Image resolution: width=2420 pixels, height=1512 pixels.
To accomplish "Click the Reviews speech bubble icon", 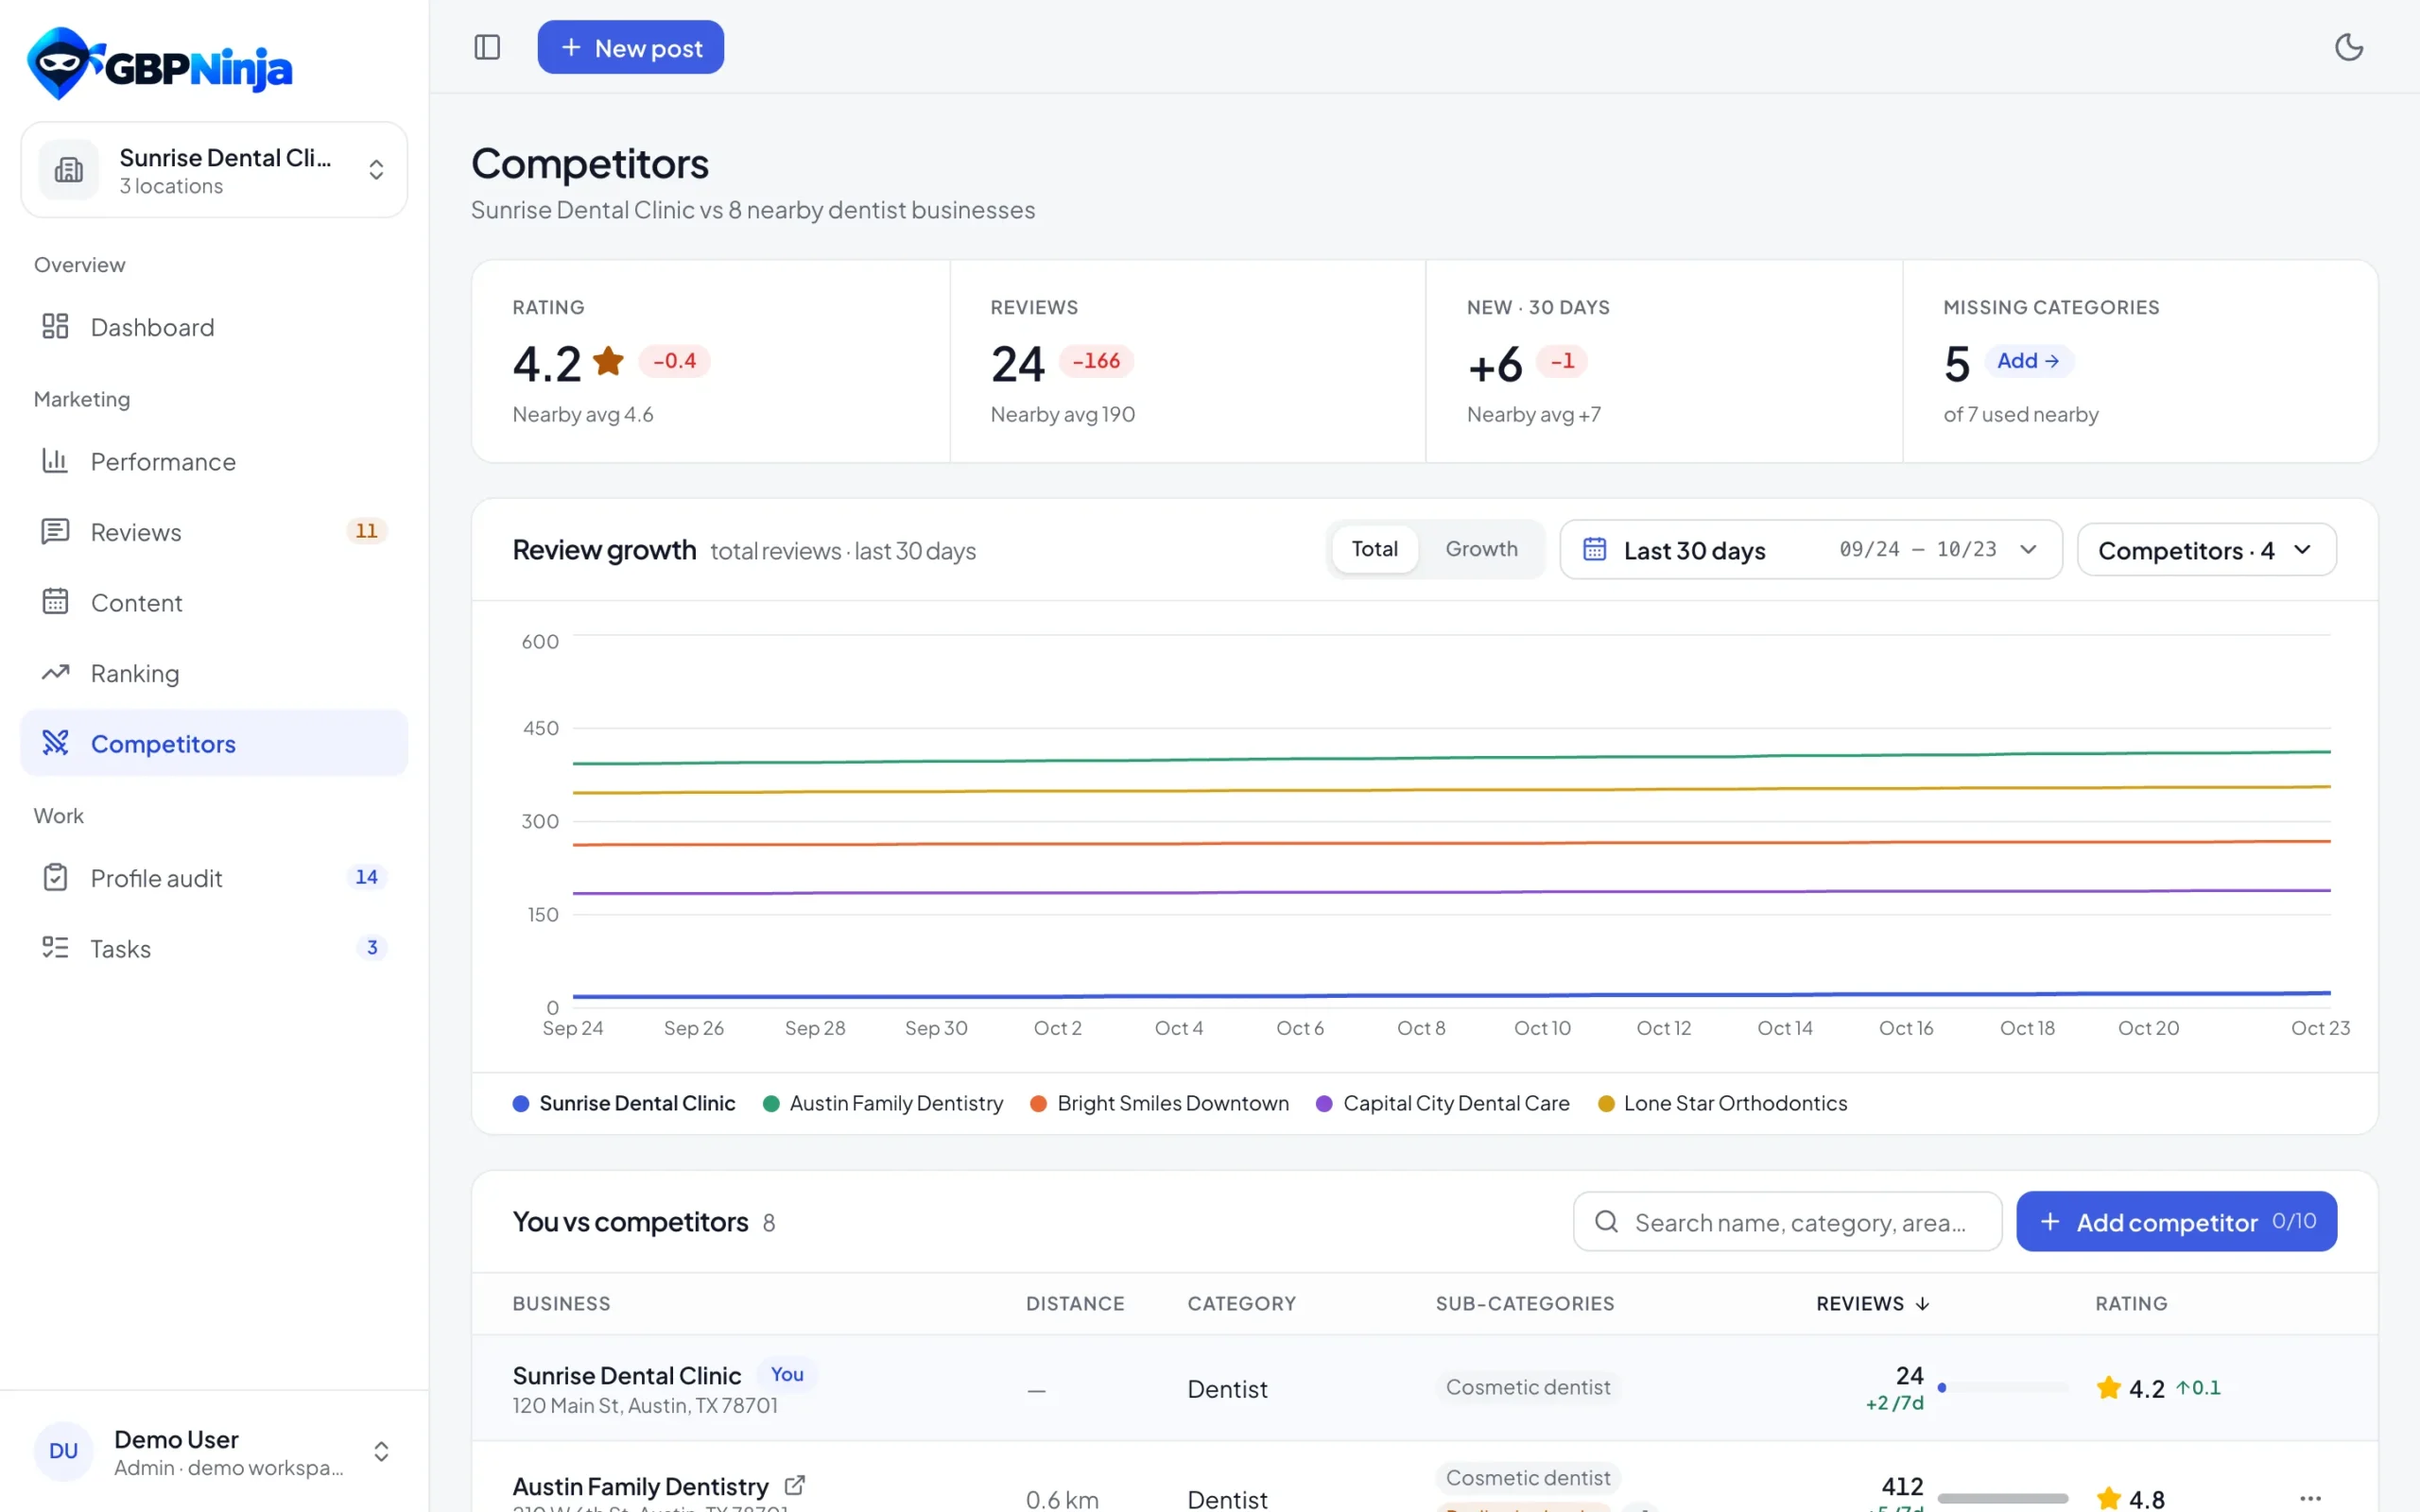I will (55, 531).
